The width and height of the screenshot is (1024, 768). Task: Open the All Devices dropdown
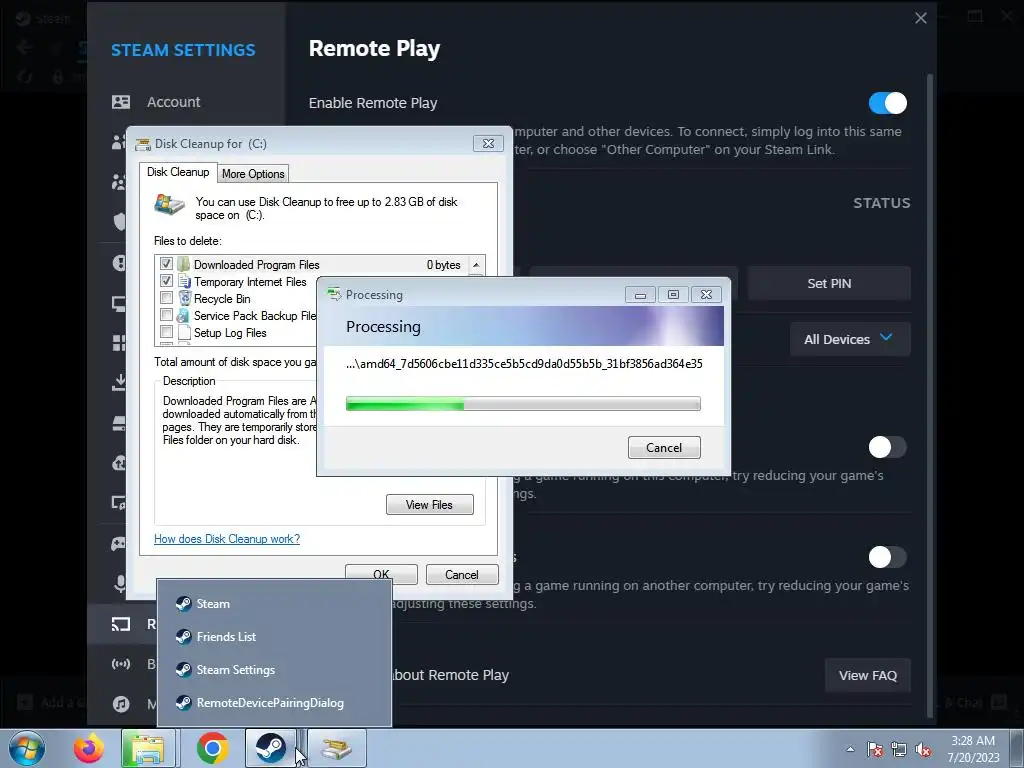pyautogui.click(x=850, y=339)
